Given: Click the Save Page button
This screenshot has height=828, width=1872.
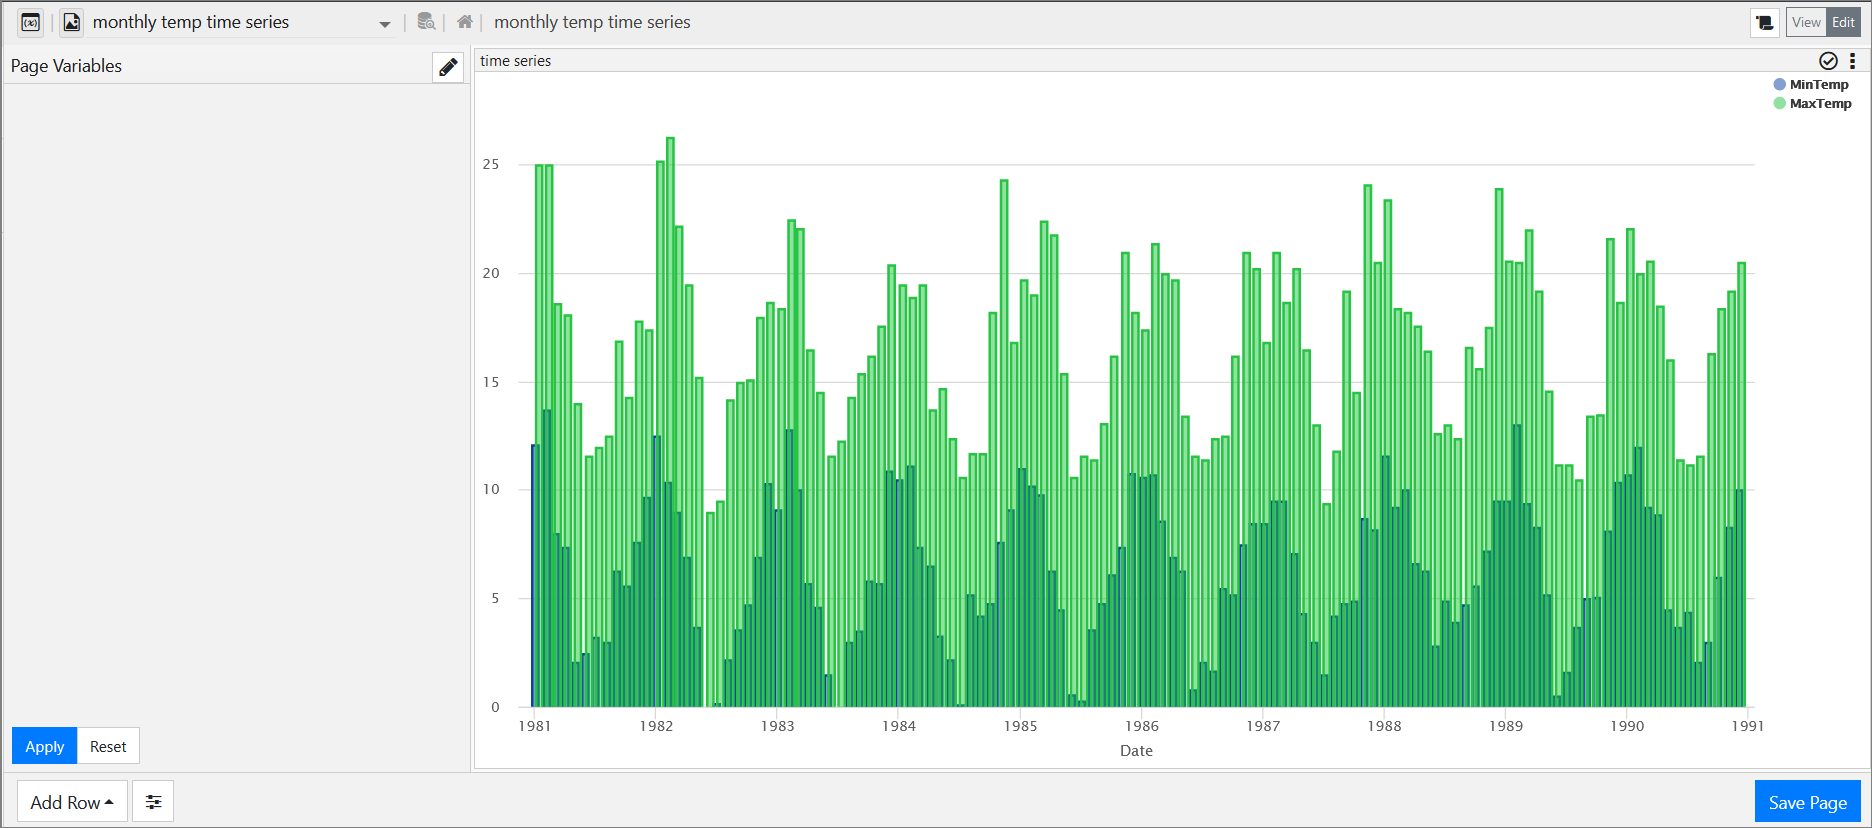Looking at the screenshot, I should [1808, 802].
